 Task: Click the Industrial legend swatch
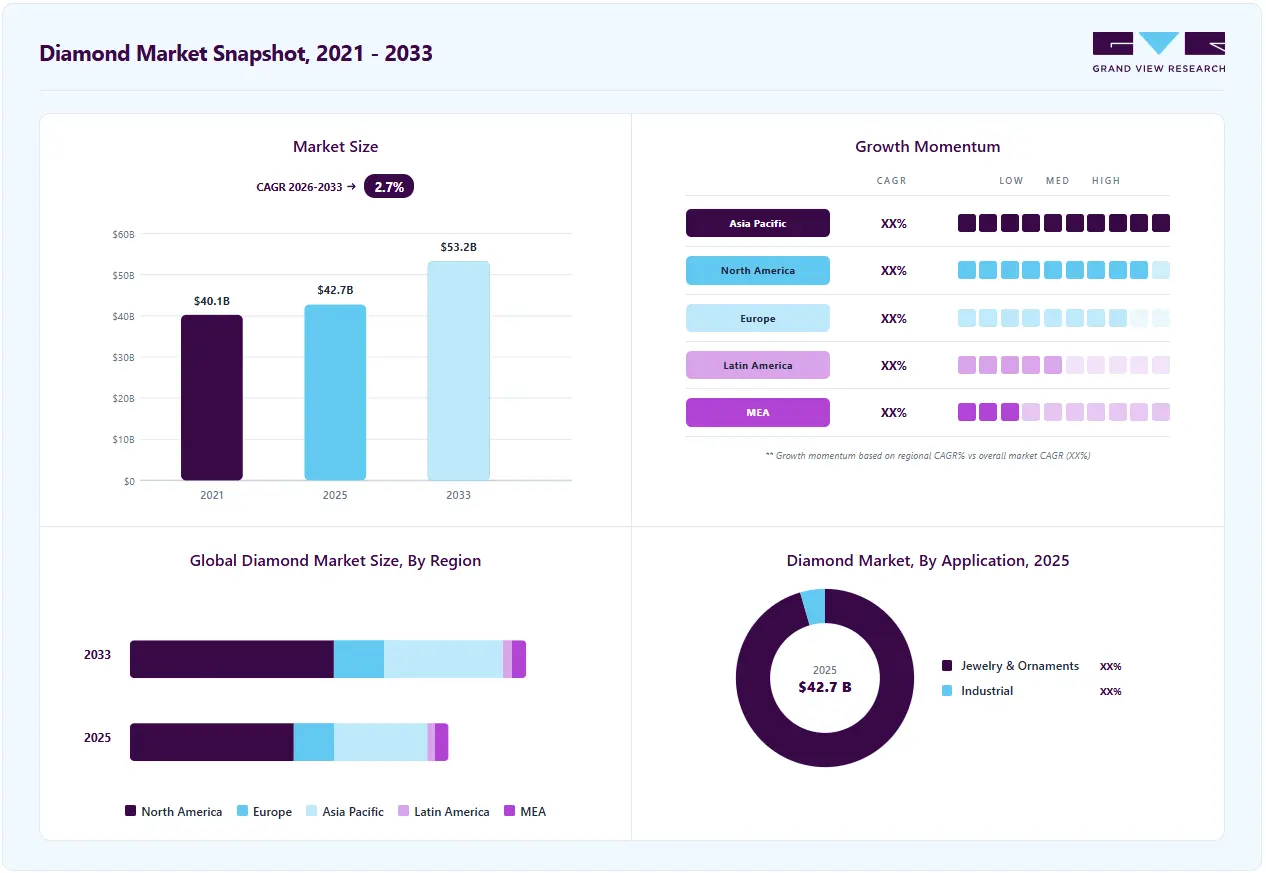click(947, 691)
